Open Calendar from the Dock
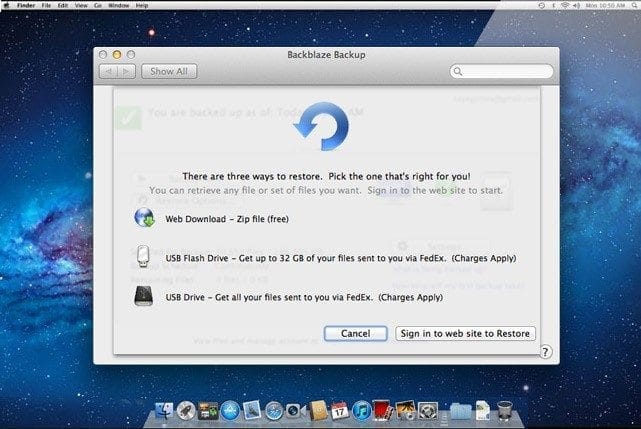This screenshot has width=641, height=429. 339,411
